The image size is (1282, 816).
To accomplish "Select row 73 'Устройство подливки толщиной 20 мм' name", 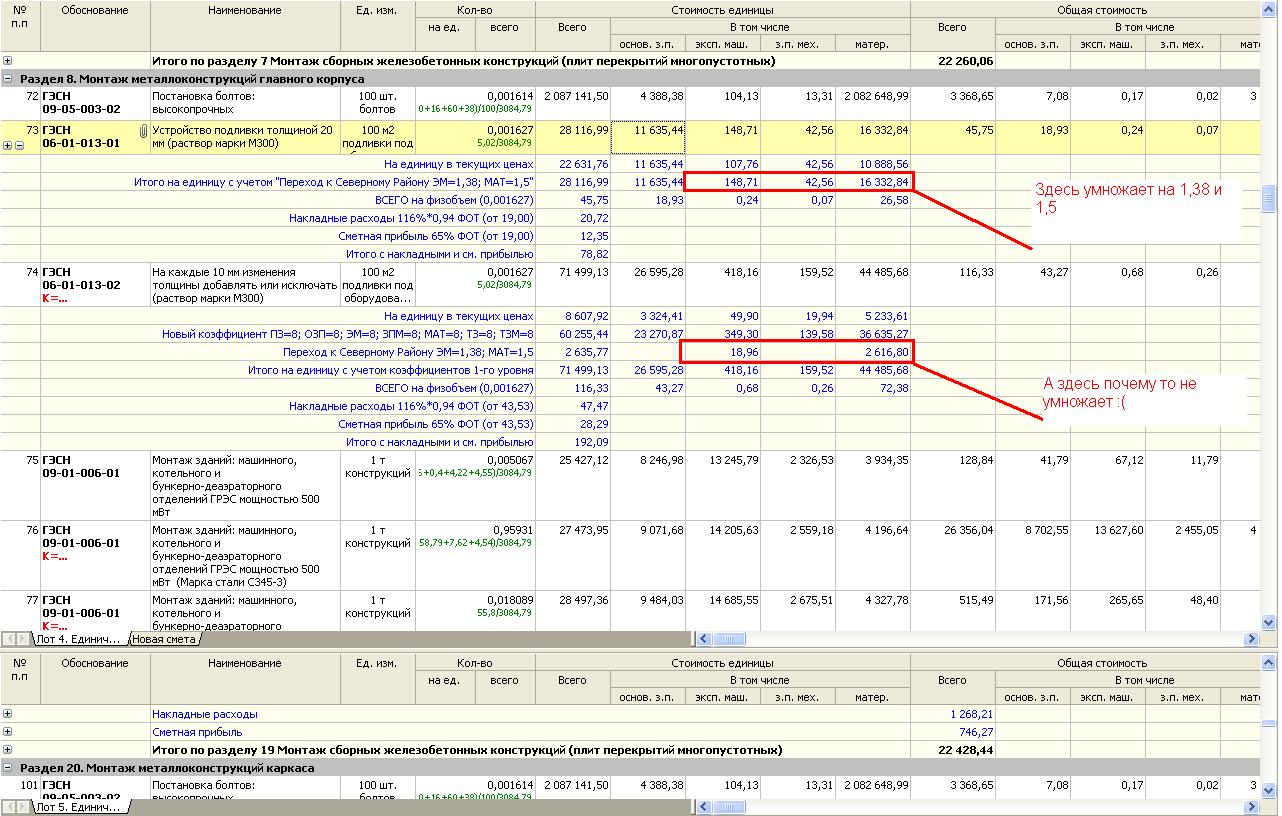I will click(242, 137).
